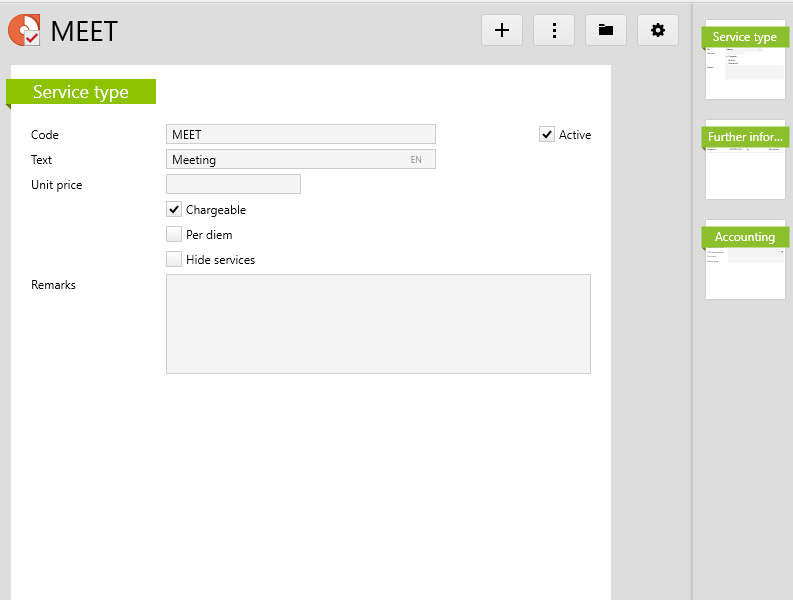Viewport: 793px width, 600px height.
Task: Click in the Code input field
Action: click(x=300, y=134)
